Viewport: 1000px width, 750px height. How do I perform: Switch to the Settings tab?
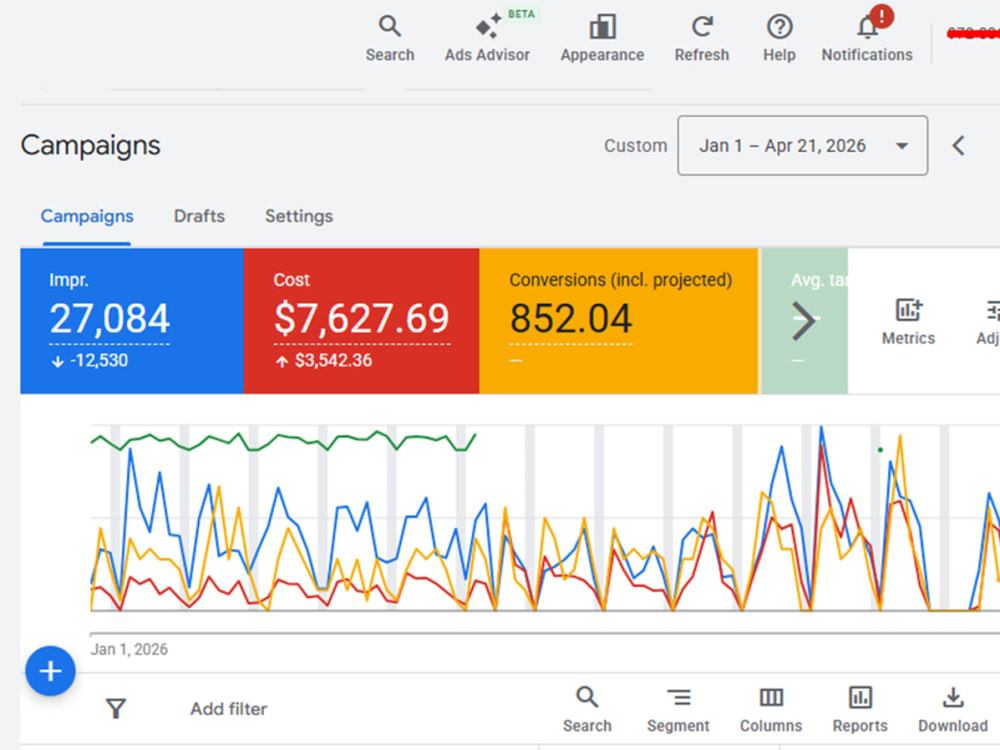click(x=298, y=216)
